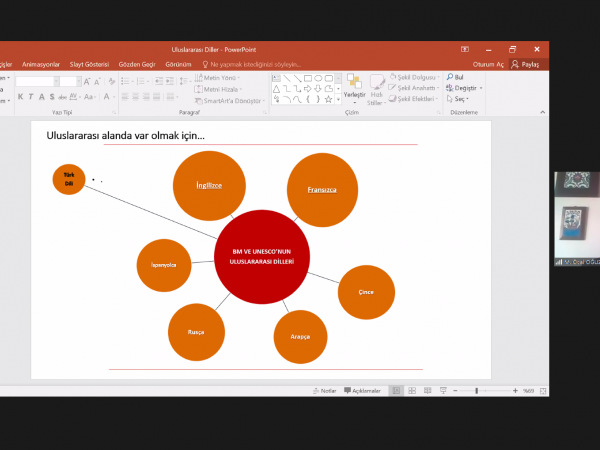Select the İngilizce circle on slide
Image resolution: width=600 pixels, height=450 pixels.
209,186
